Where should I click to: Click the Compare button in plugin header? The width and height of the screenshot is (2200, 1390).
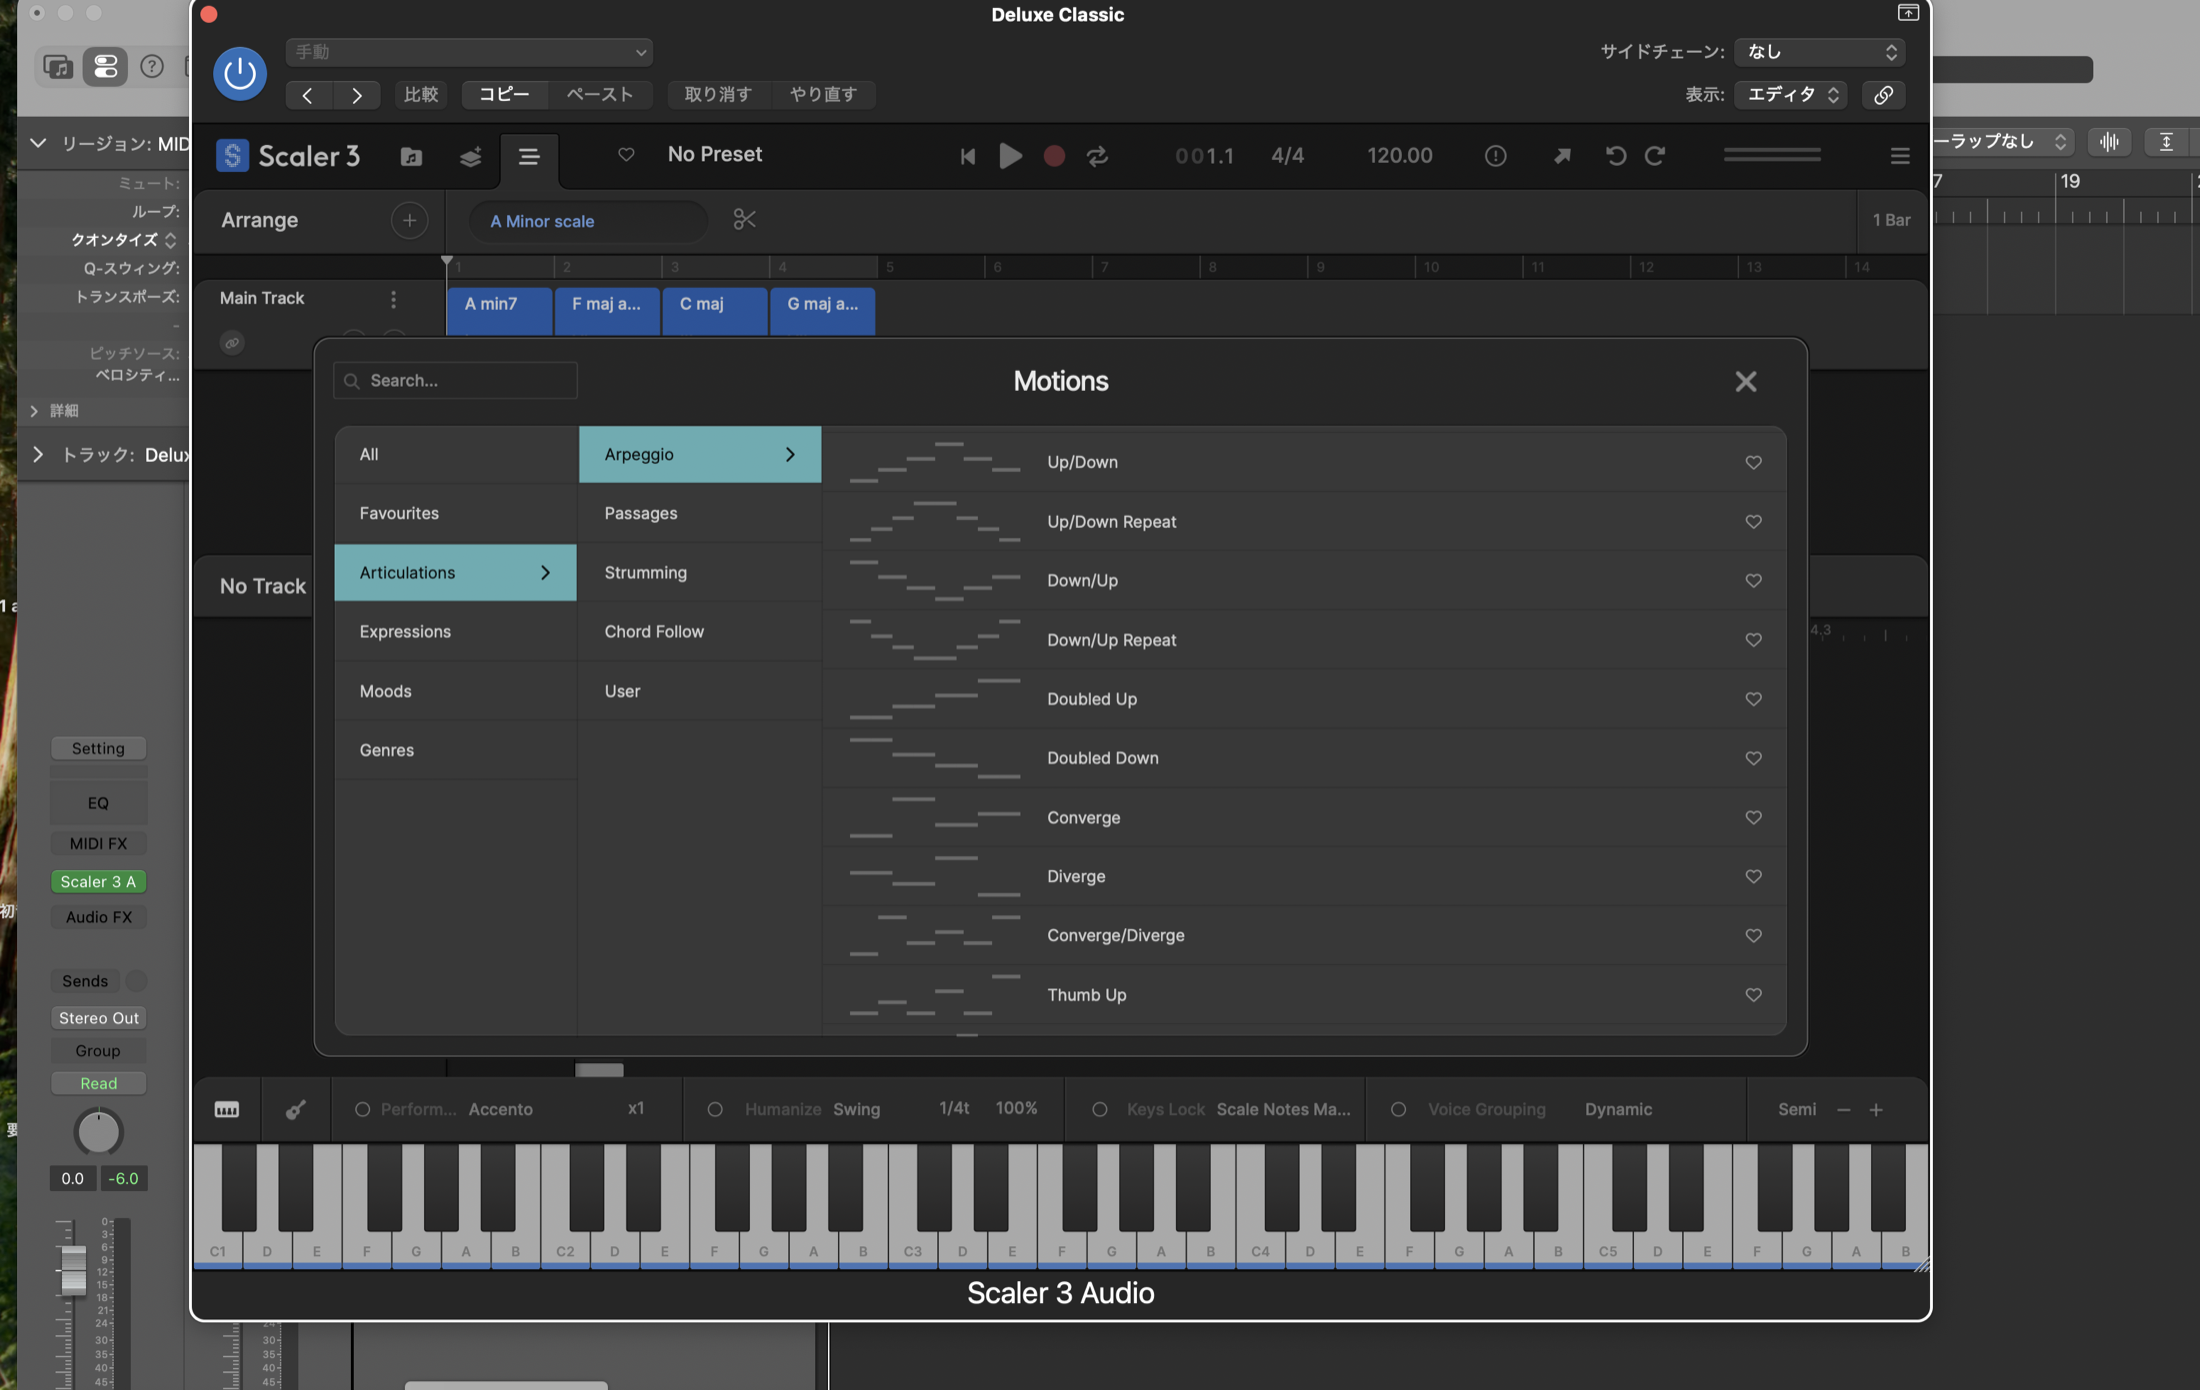(421, 94)
